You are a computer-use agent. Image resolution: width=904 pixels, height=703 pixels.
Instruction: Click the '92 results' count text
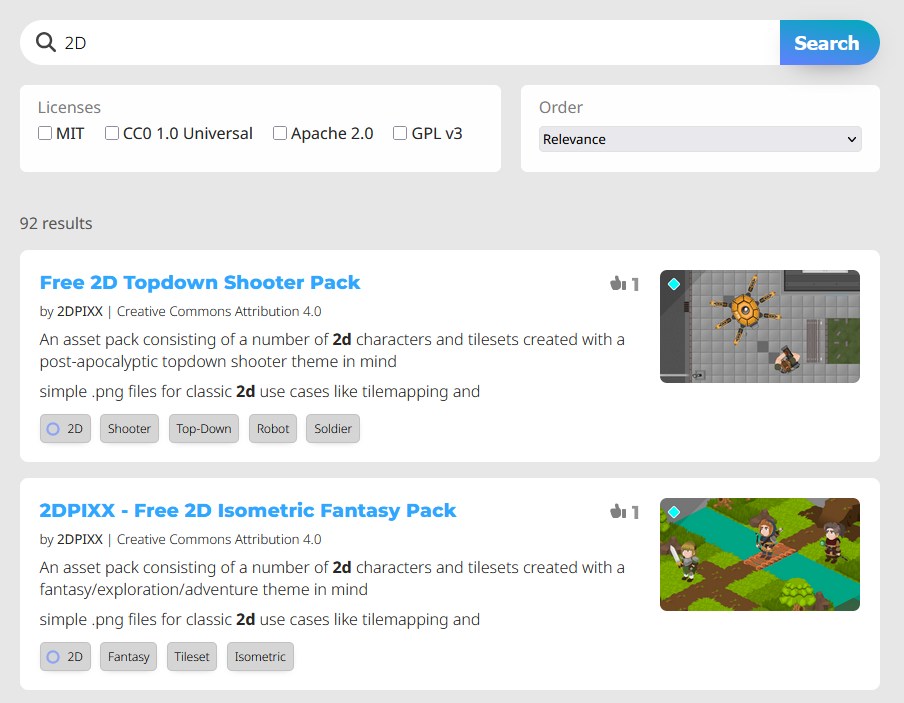point(56,223)
